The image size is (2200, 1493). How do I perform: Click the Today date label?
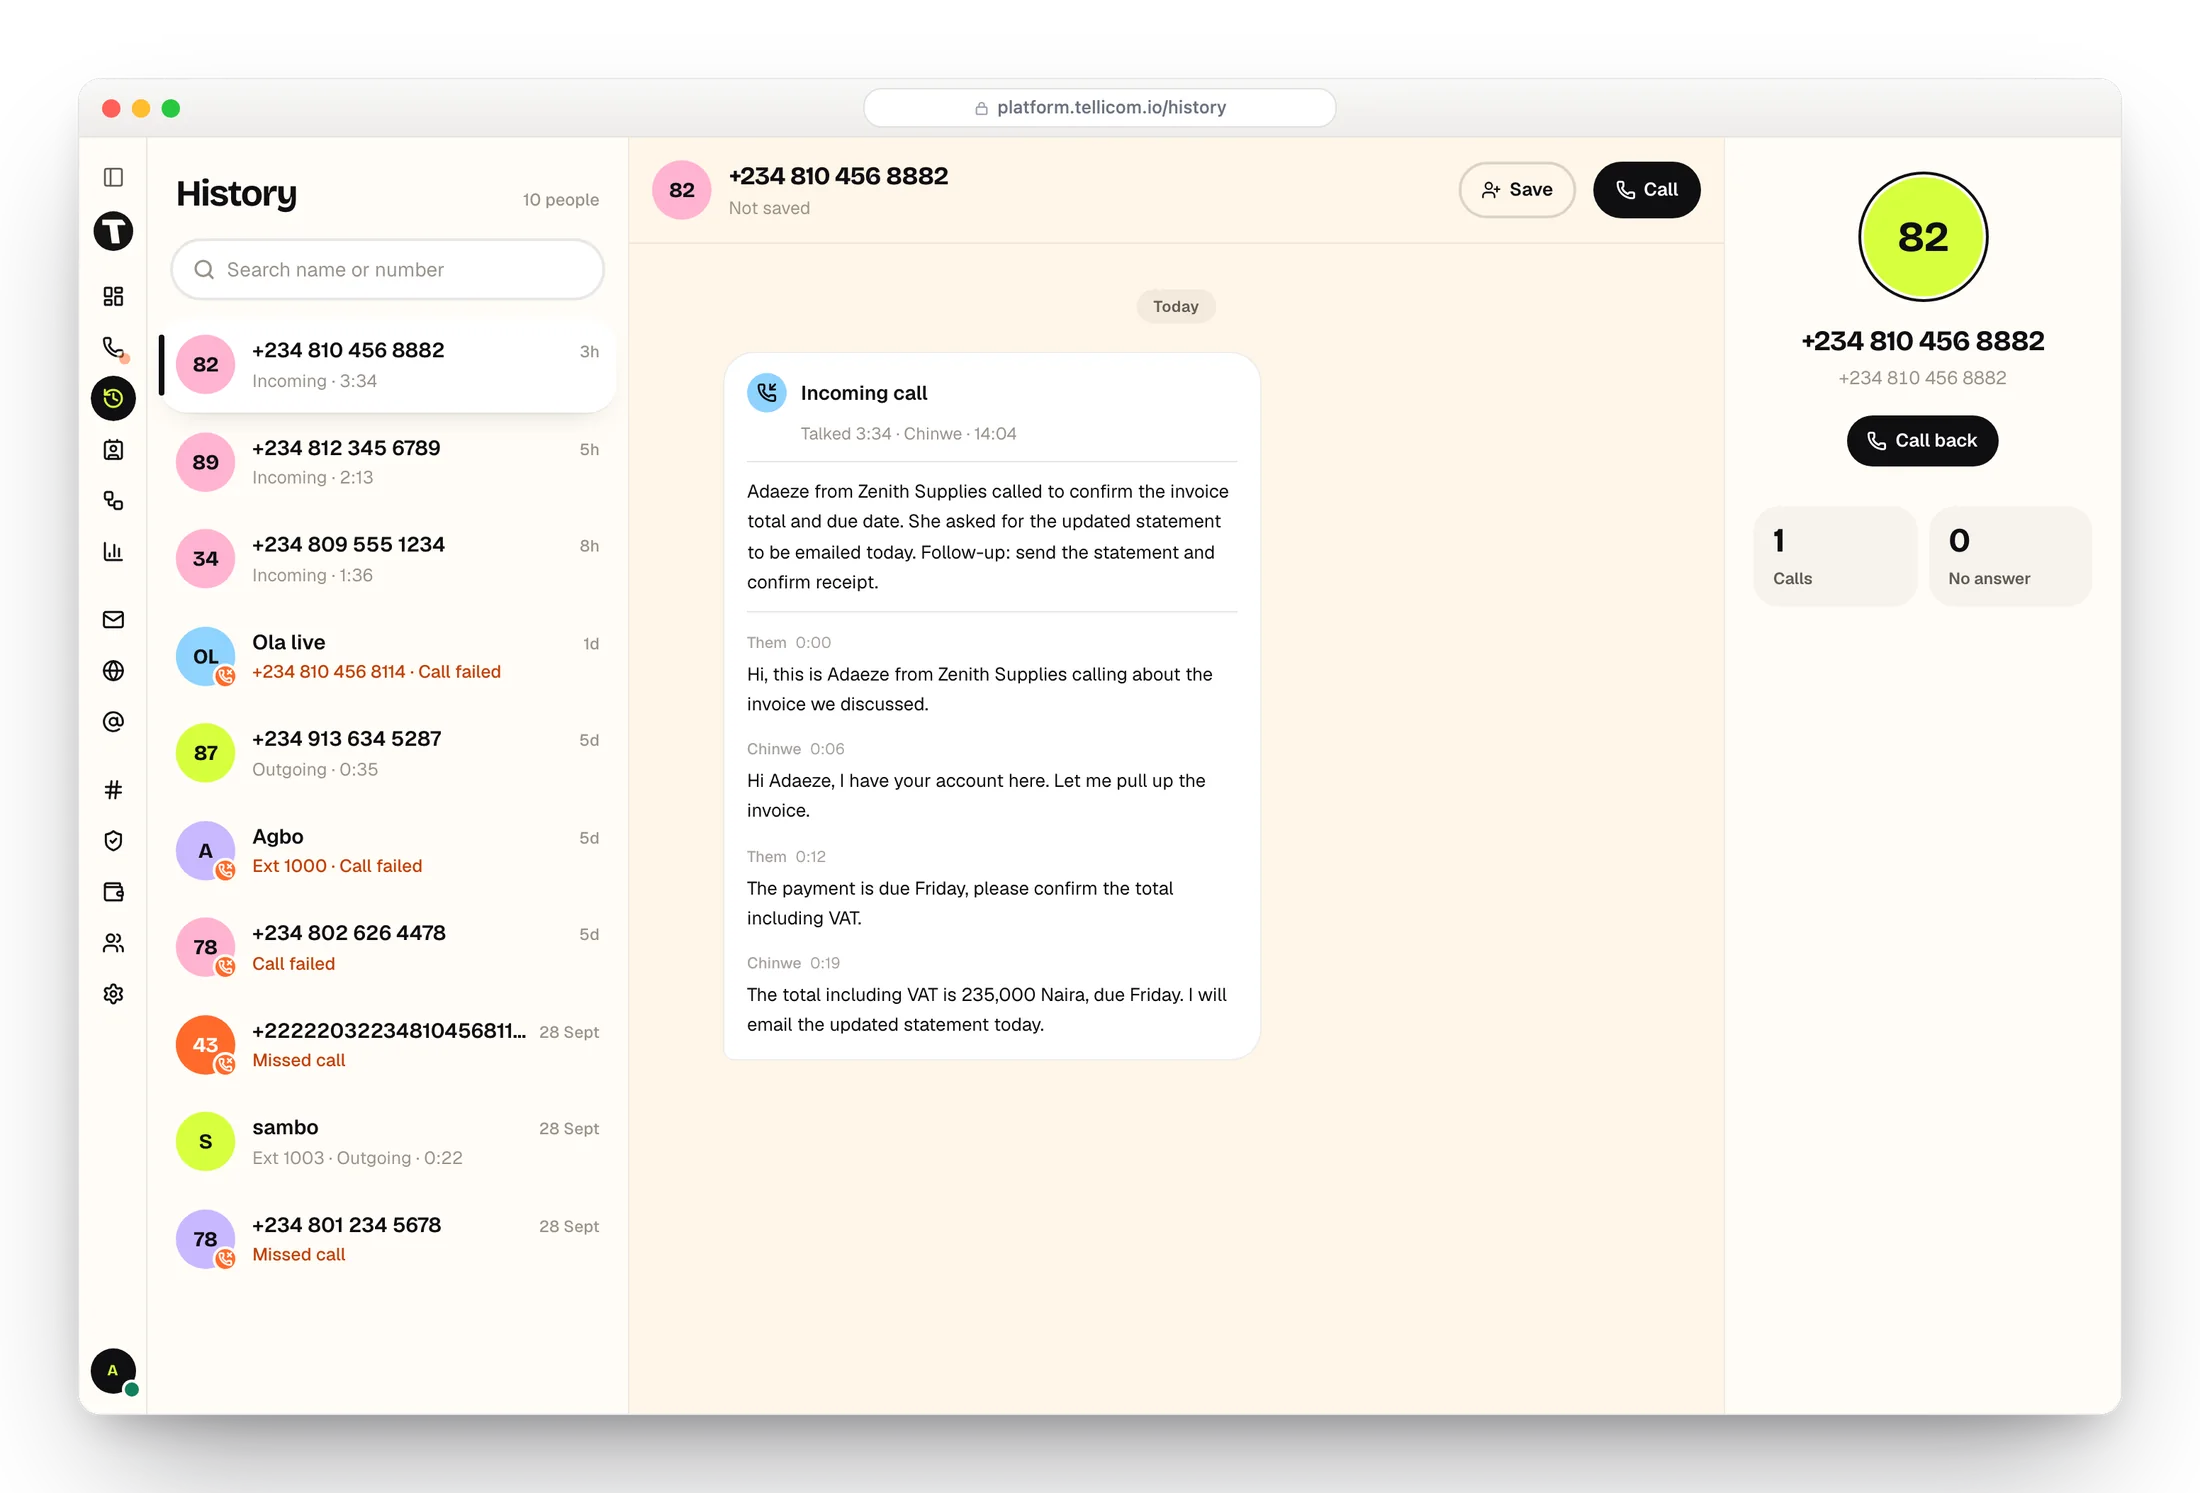coord(1176,307)
